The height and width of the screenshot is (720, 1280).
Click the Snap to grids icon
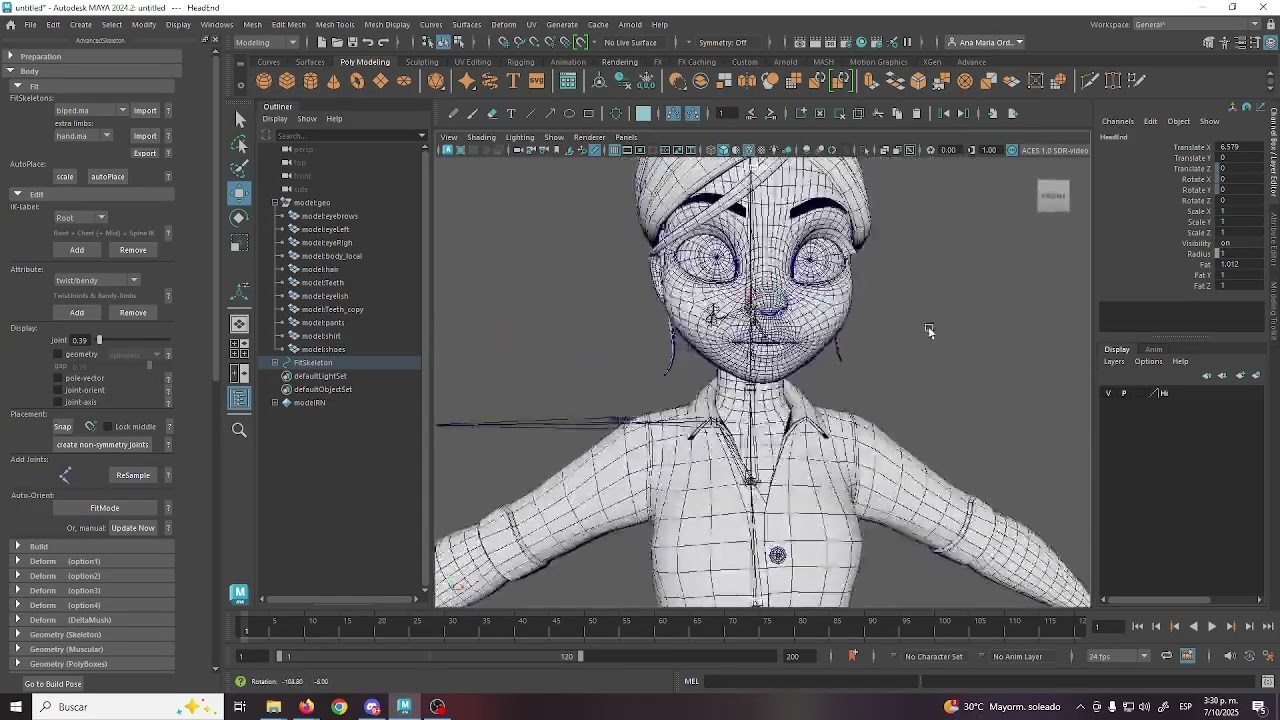click(504, 42)
